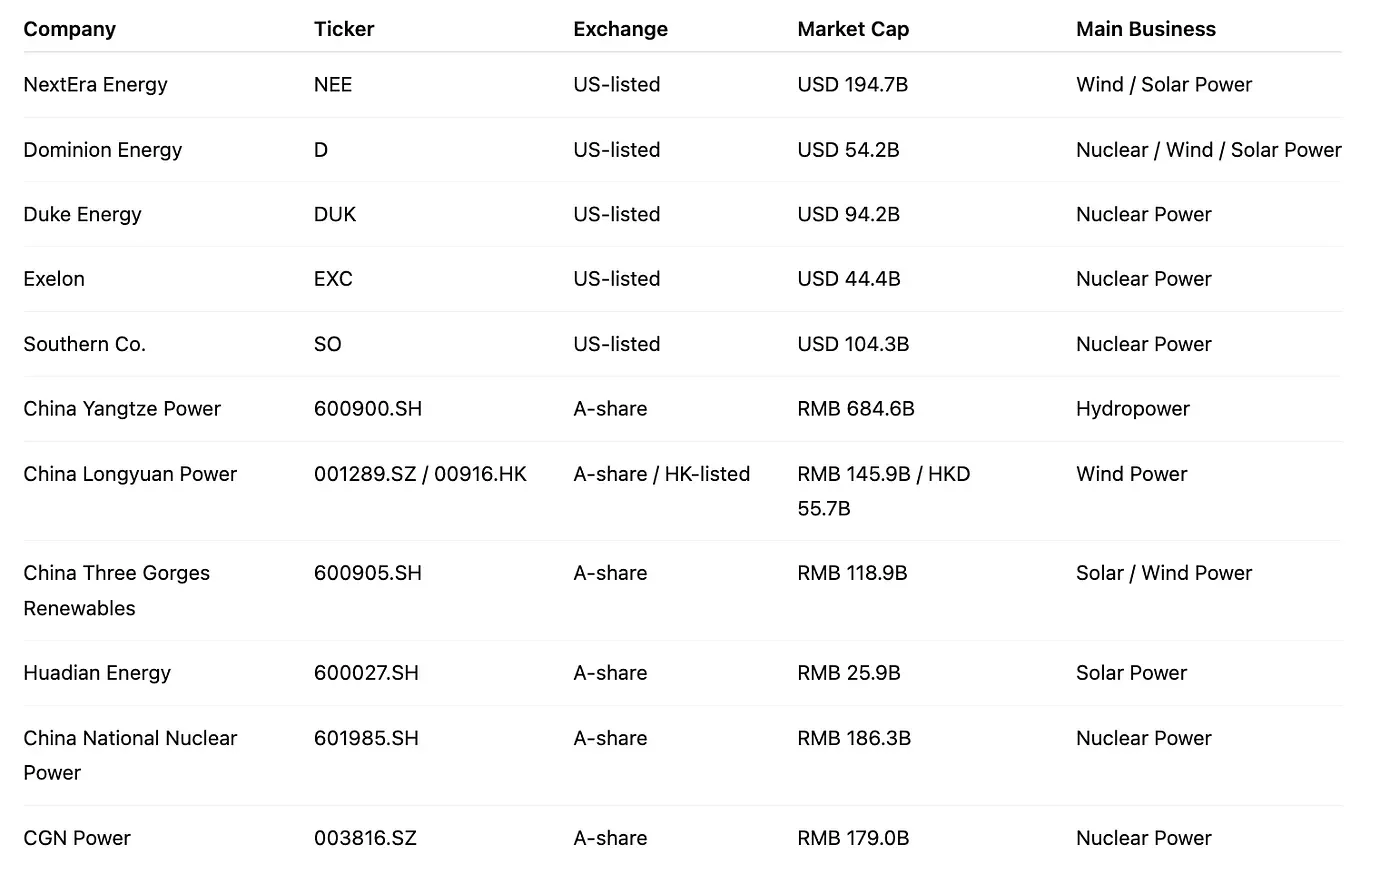This screenshot has height=882, width=1400.
Task: Select "US-listed" in the Duke Energy row
Action: 617,215
